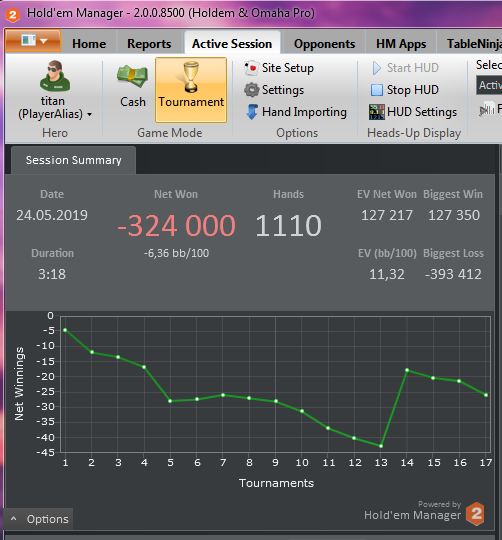Click the -6,36 bb/100 text
This screenshot has width=502, height=540.
coord(176,253)
